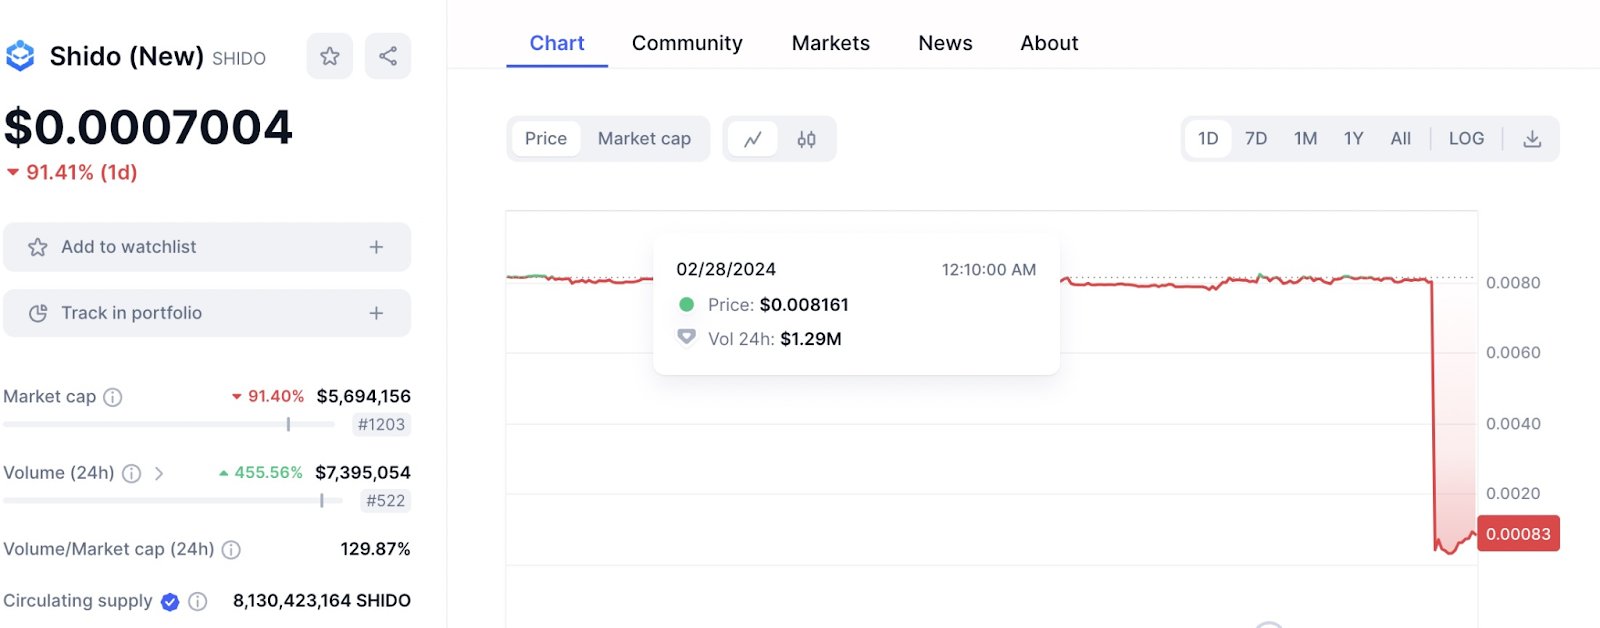Viewport: 1600px width, 628px height.
Task: Toggle chart to Market cap view
Action: (644, 139)
